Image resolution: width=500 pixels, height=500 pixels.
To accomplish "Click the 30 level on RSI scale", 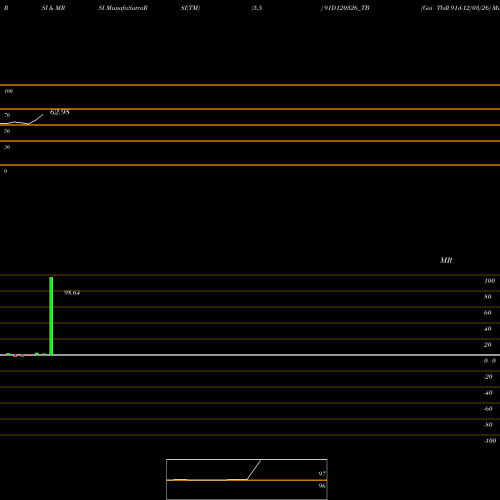I will (x=7, y=147).
